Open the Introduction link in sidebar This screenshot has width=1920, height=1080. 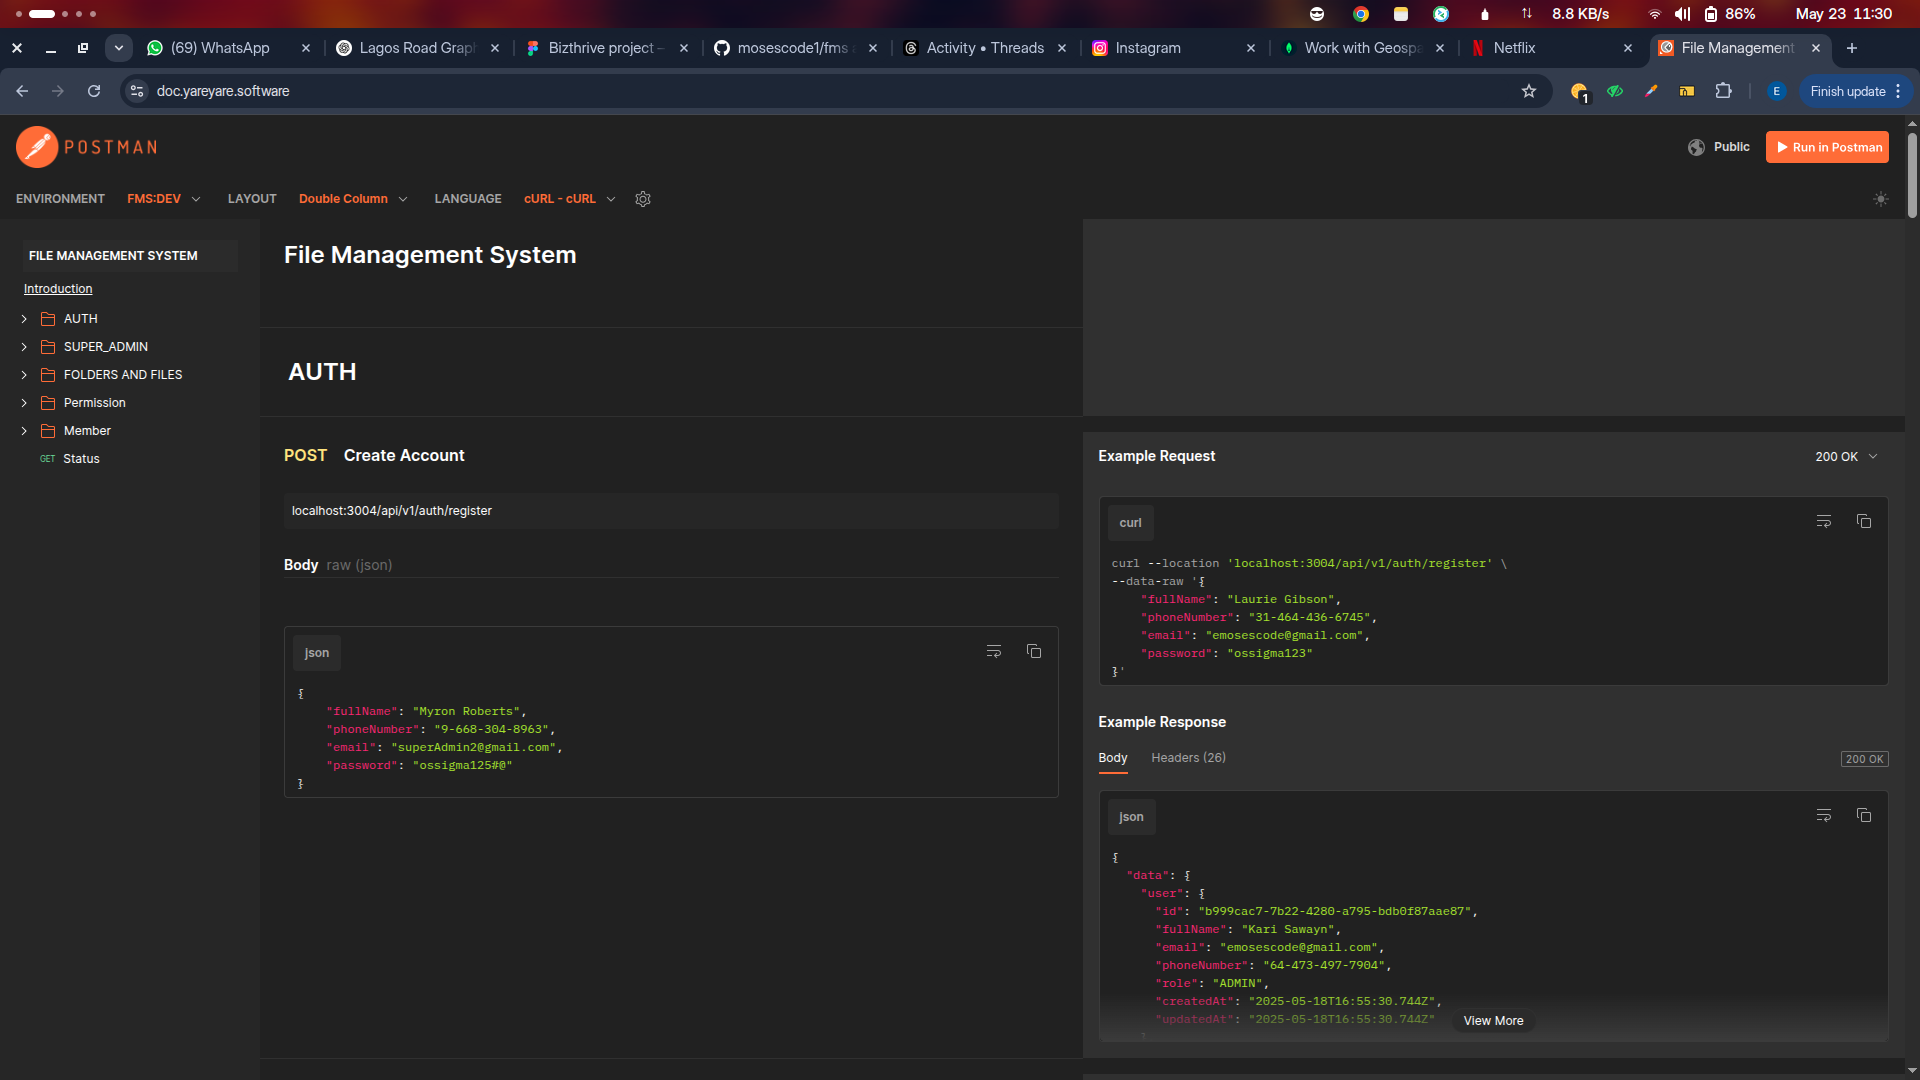[x=58, y=288]
